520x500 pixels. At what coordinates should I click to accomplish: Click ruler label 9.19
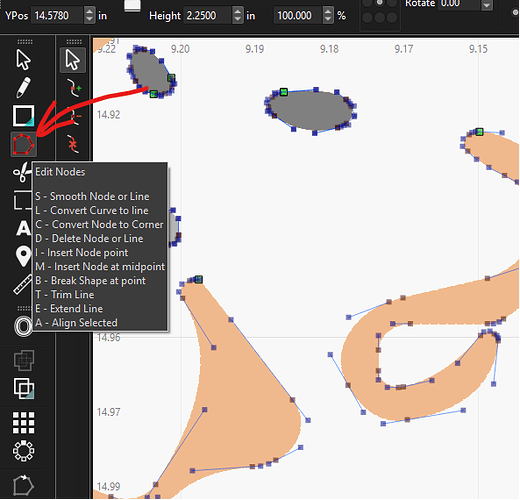click(255, 49)
